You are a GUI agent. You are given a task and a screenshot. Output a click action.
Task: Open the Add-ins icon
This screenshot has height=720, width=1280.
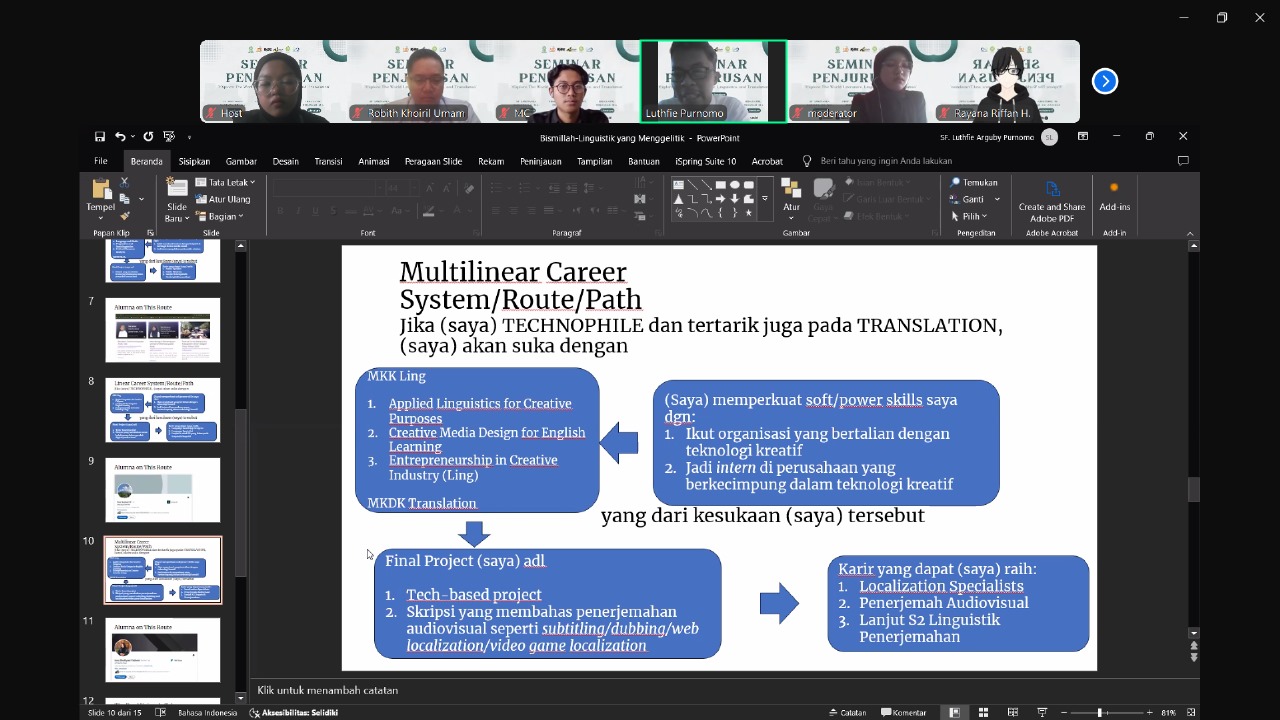[1114, 196]
